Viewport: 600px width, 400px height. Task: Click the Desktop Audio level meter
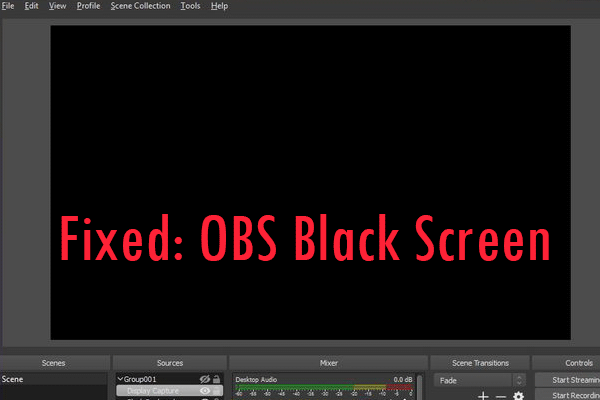click(x=324, y=387)
